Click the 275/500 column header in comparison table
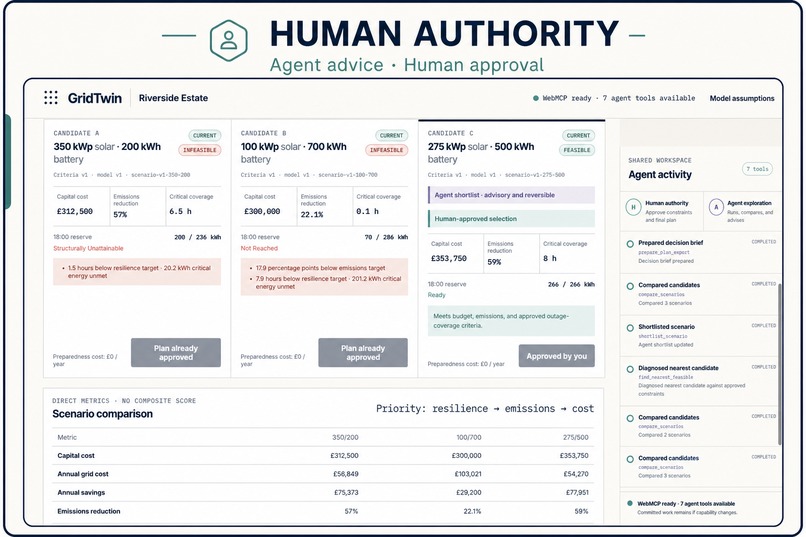 (576, 437)
